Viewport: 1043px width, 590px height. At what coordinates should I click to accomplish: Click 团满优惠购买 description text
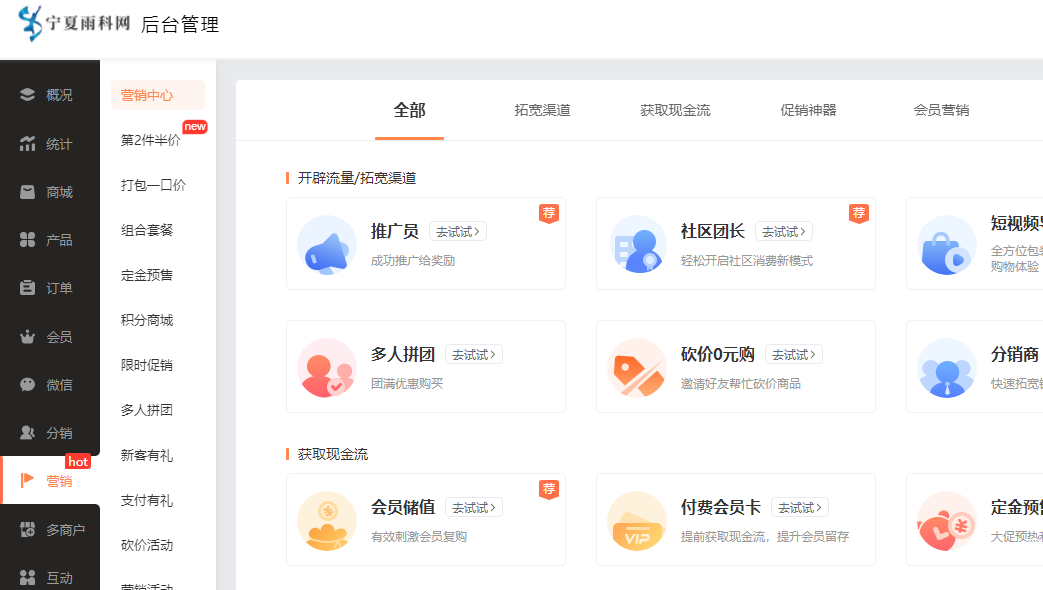tap(406, 384)
